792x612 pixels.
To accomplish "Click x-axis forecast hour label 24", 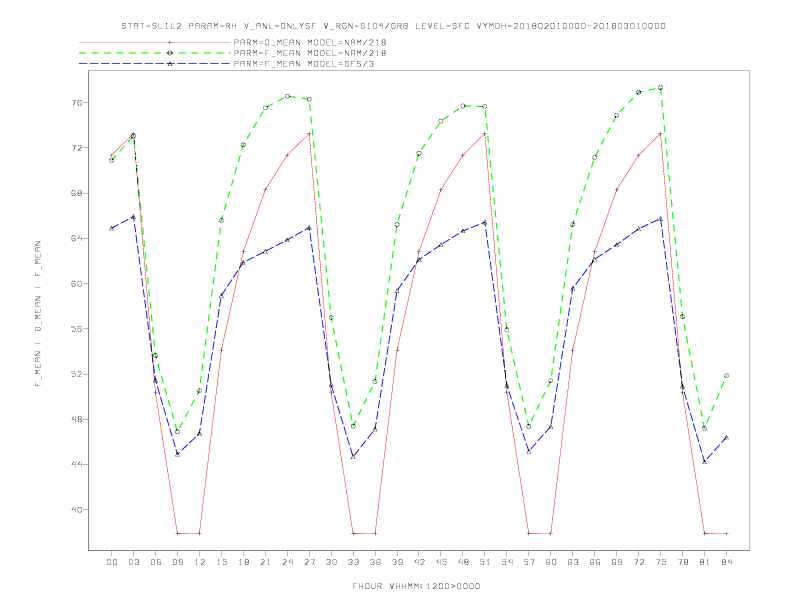I will [287, 562].
